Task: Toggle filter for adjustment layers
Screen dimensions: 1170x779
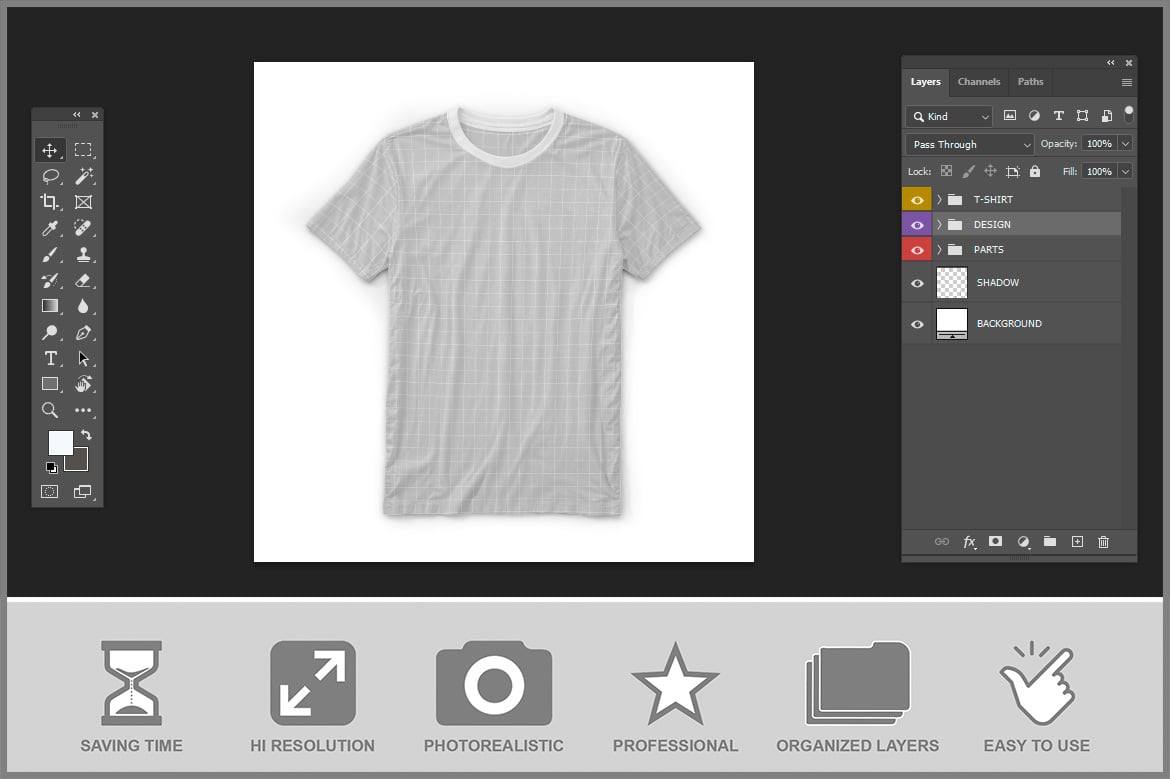Action: tap(1034, 116)
